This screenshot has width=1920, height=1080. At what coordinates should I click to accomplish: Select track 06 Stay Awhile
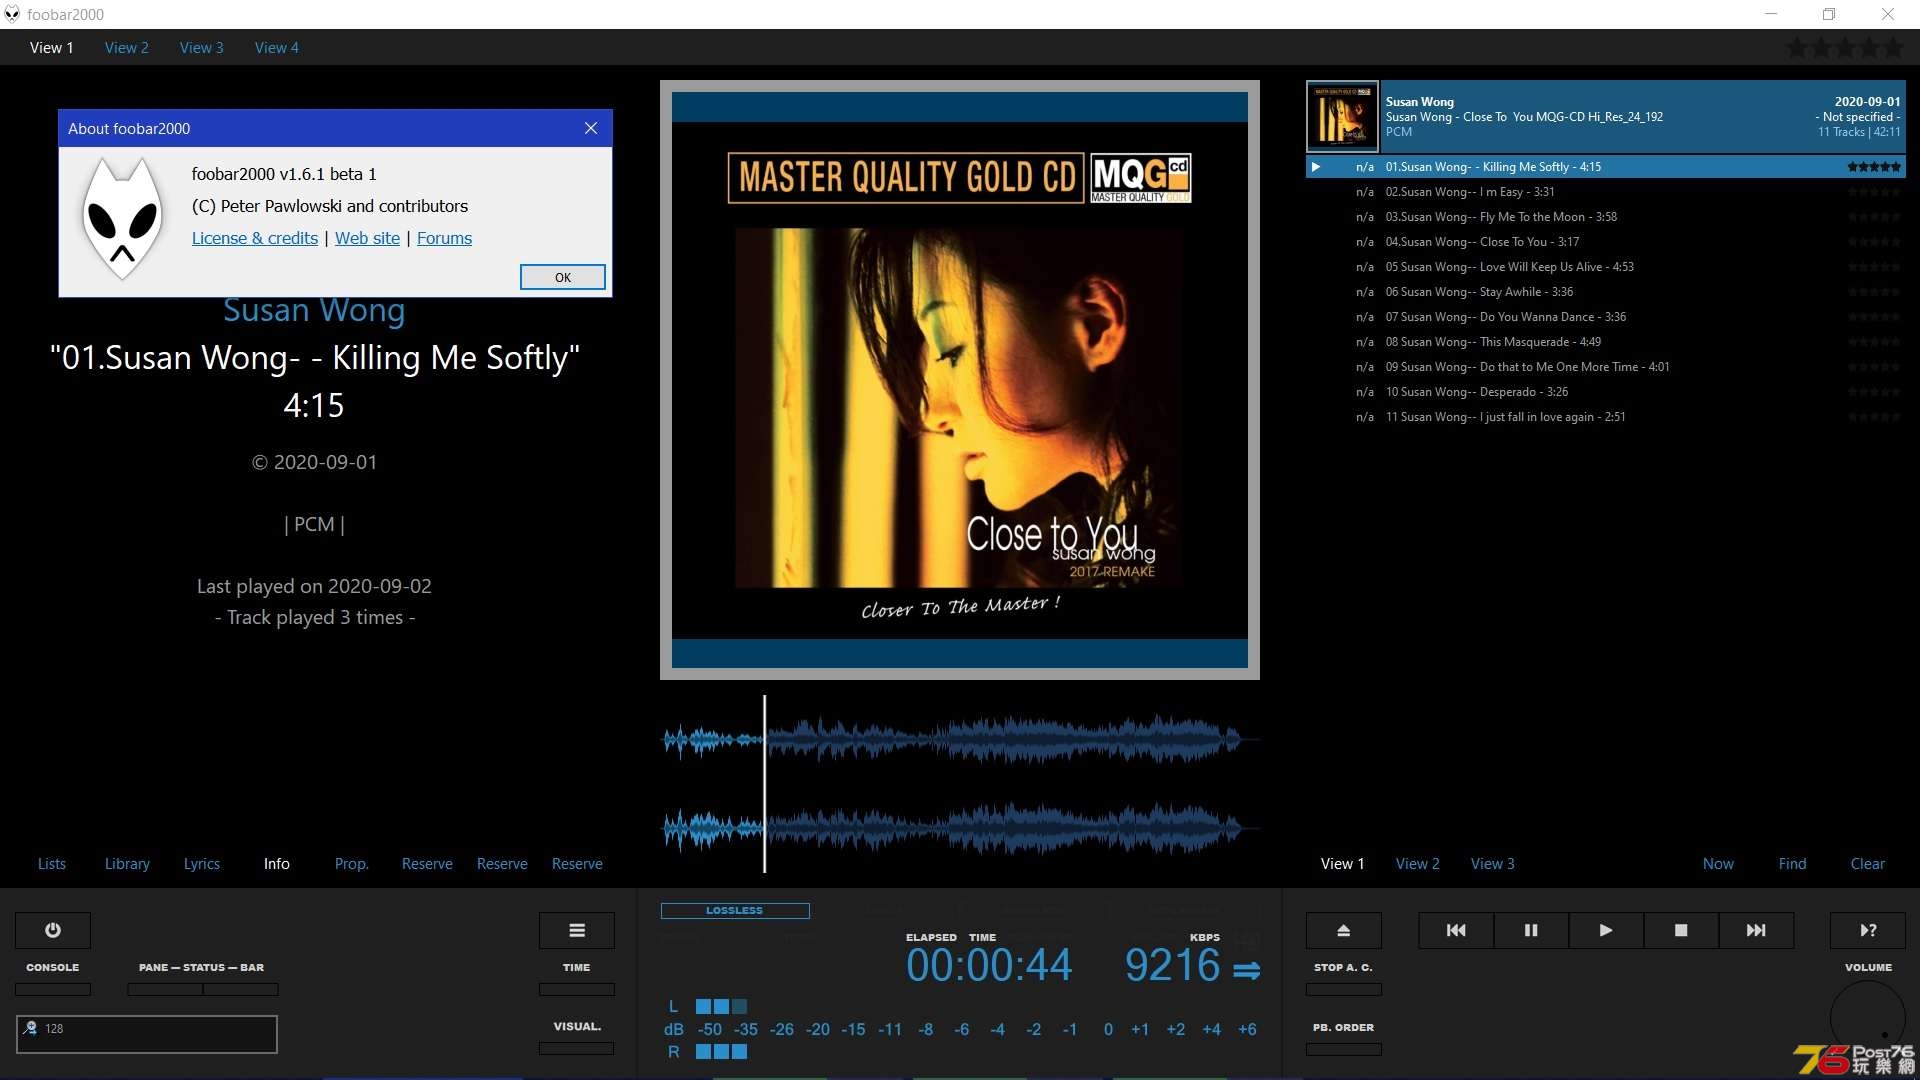pos(1606,292)
